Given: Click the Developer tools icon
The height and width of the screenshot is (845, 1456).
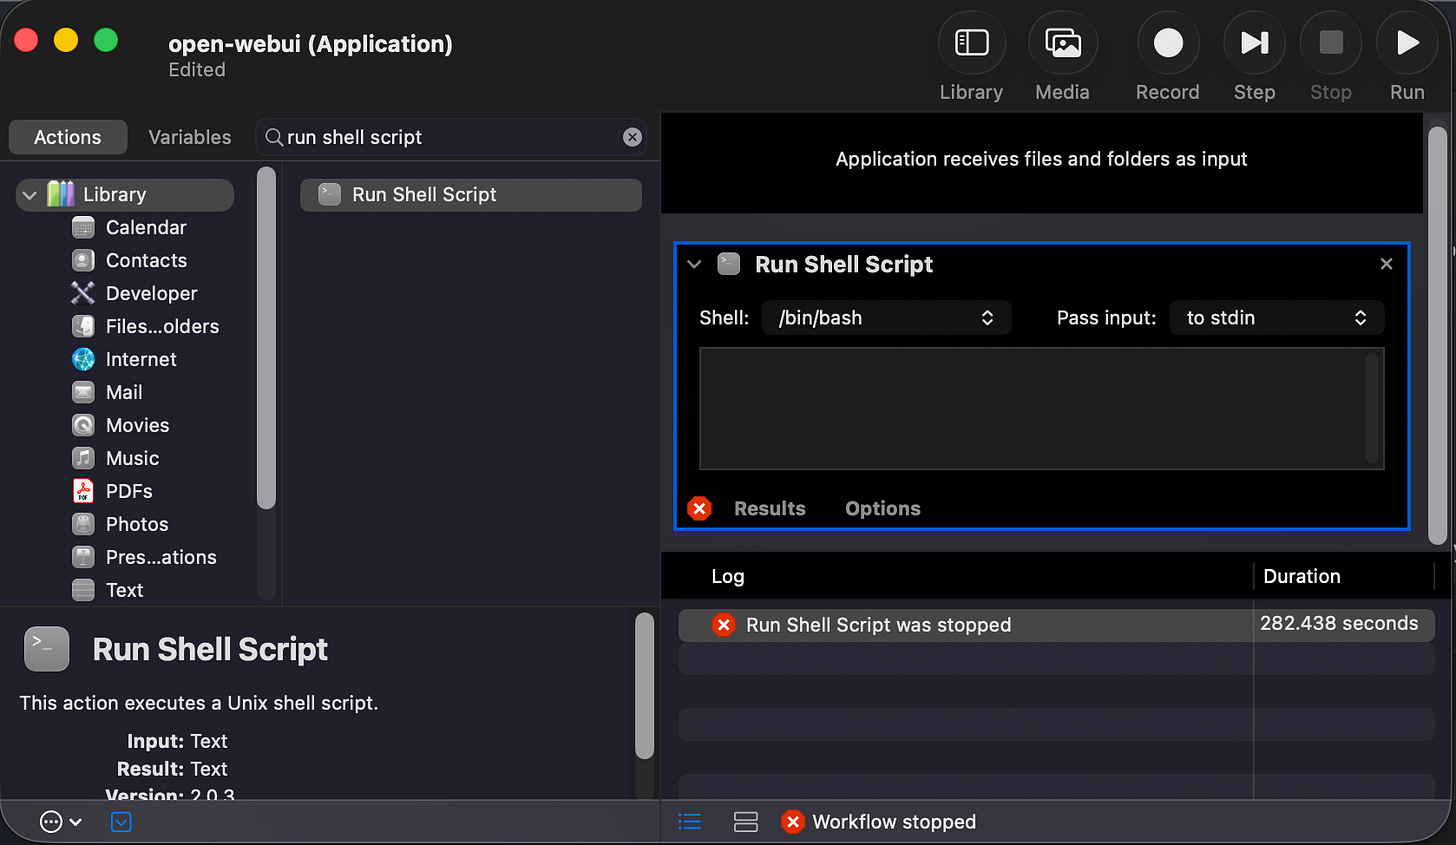Looking at the screenshot, I should (83, 293).
